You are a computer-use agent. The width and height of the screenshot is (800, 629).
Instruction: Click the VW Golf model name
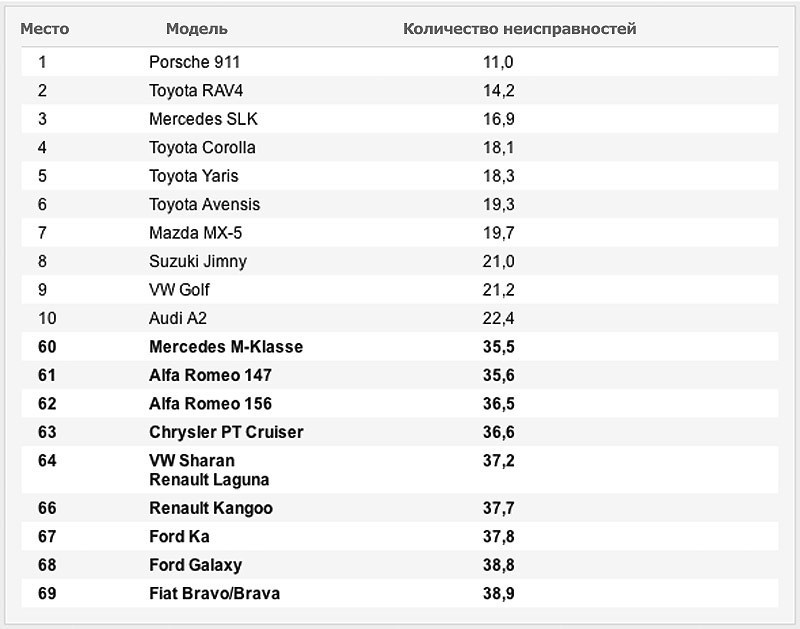[179, 290]
